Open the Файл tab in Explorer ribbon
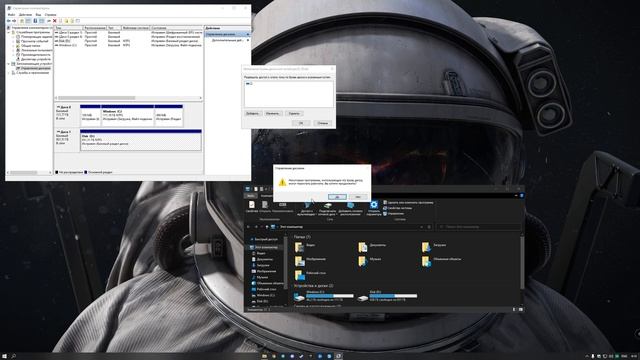Image resolution: width=640 pixels, height=360 pixels. (x=251, y=196)
